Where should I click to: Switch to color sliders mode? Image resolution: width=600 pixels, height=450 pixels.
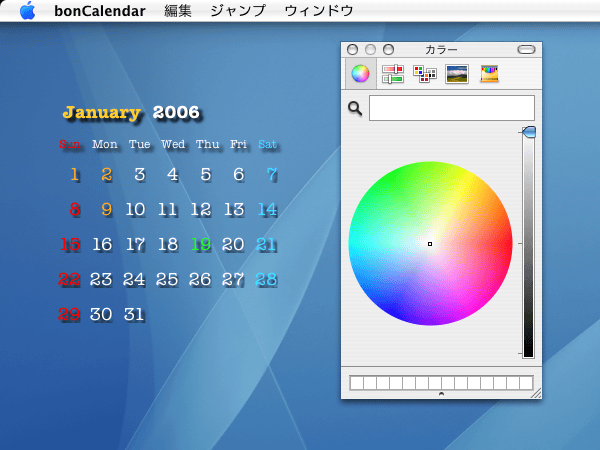(393, 73)
